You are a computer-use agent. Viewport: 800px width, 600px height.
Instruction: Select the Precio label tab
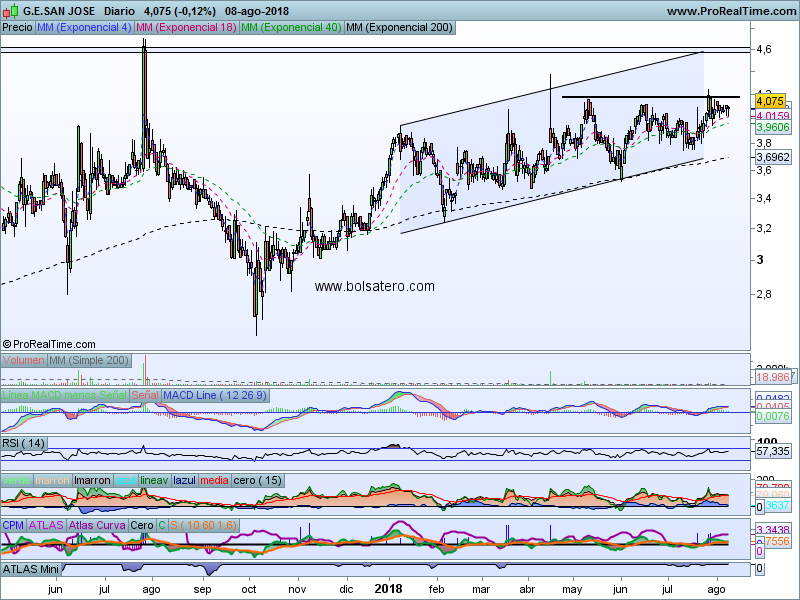point(17,28)
